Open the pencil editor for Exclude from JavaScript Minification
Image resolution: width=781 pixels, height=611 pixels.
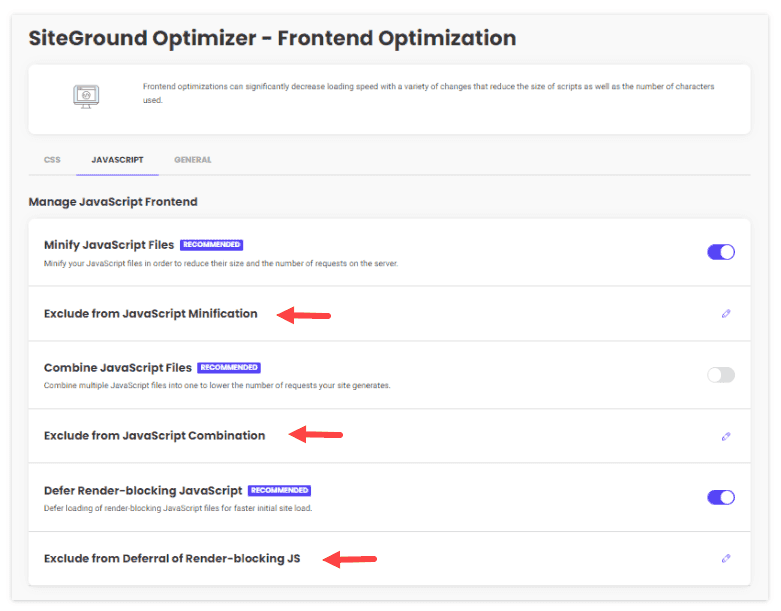pyautogui.click(x=726, y=314)
